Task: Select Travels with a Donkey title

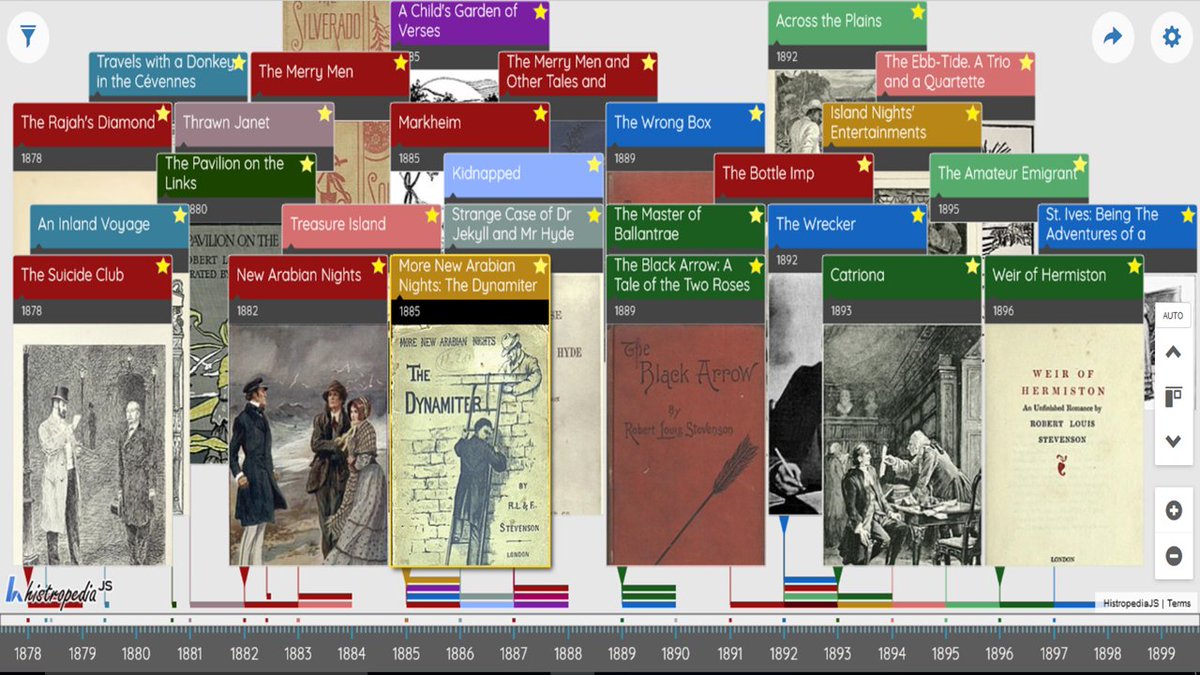Action: (x=165, y=71)
